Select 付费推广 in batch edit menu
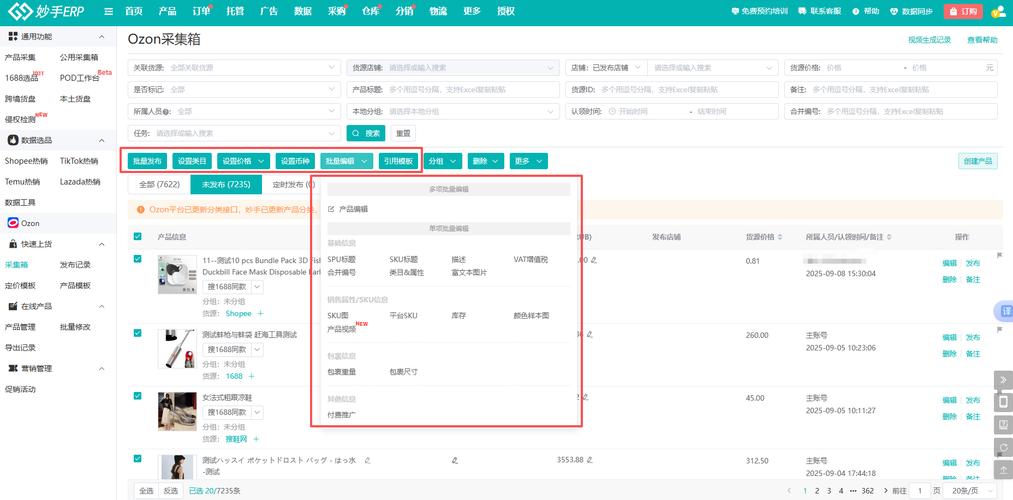 [342, 414]
